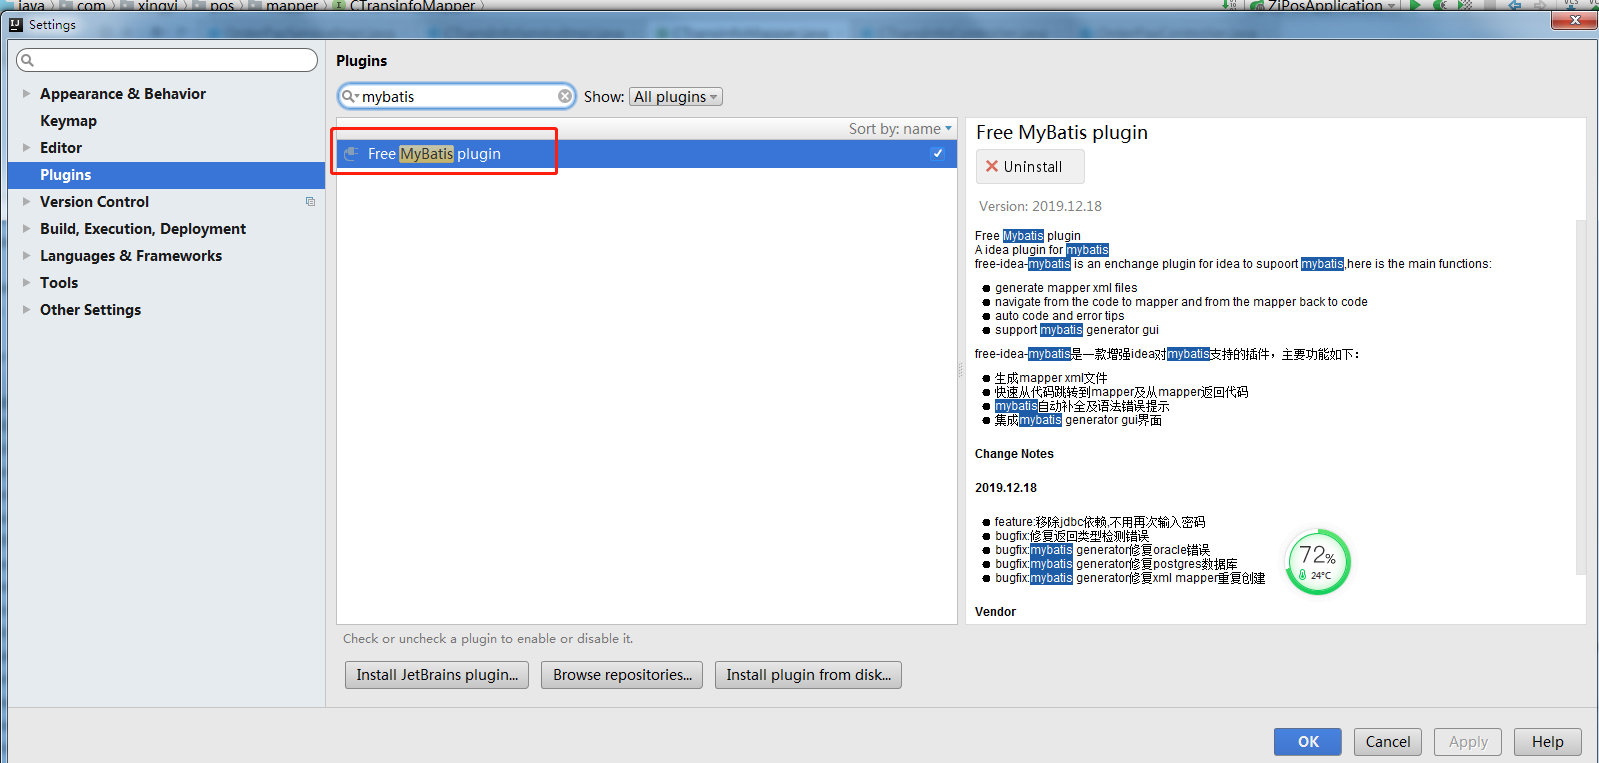The image size is (1599, 763).
Task: Uninstall the Free MyBatis plugin
Action: (x=1030, y=167)
